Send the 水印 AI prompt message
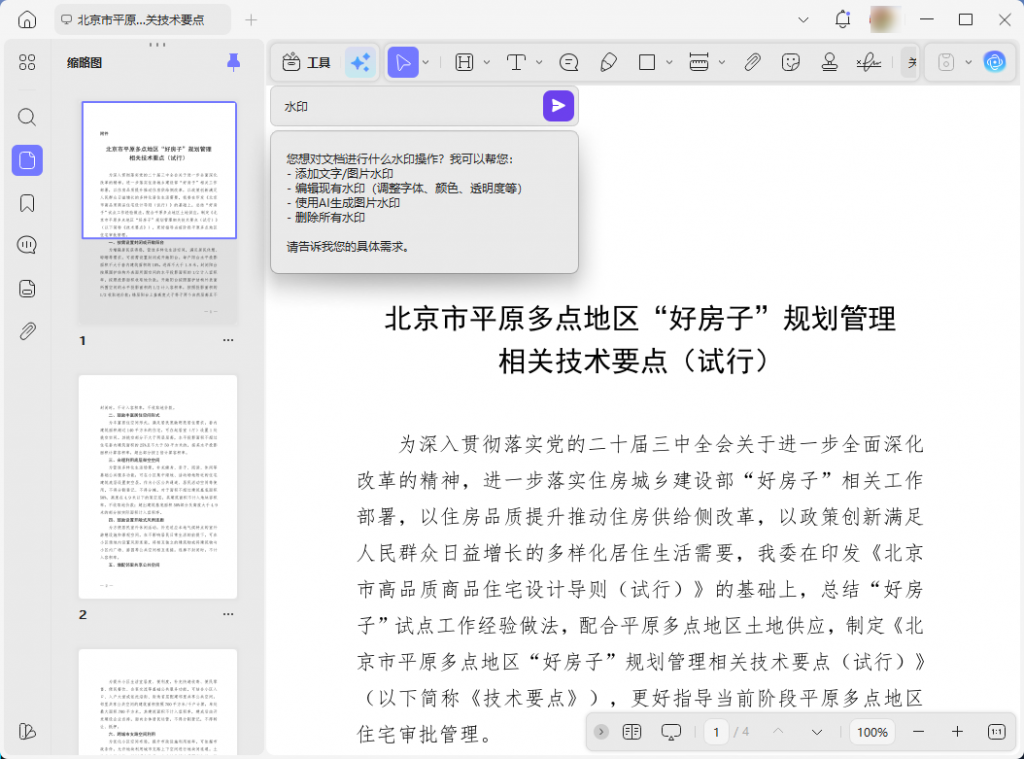Screen dimensions: 1024x759 pos(558,105)
